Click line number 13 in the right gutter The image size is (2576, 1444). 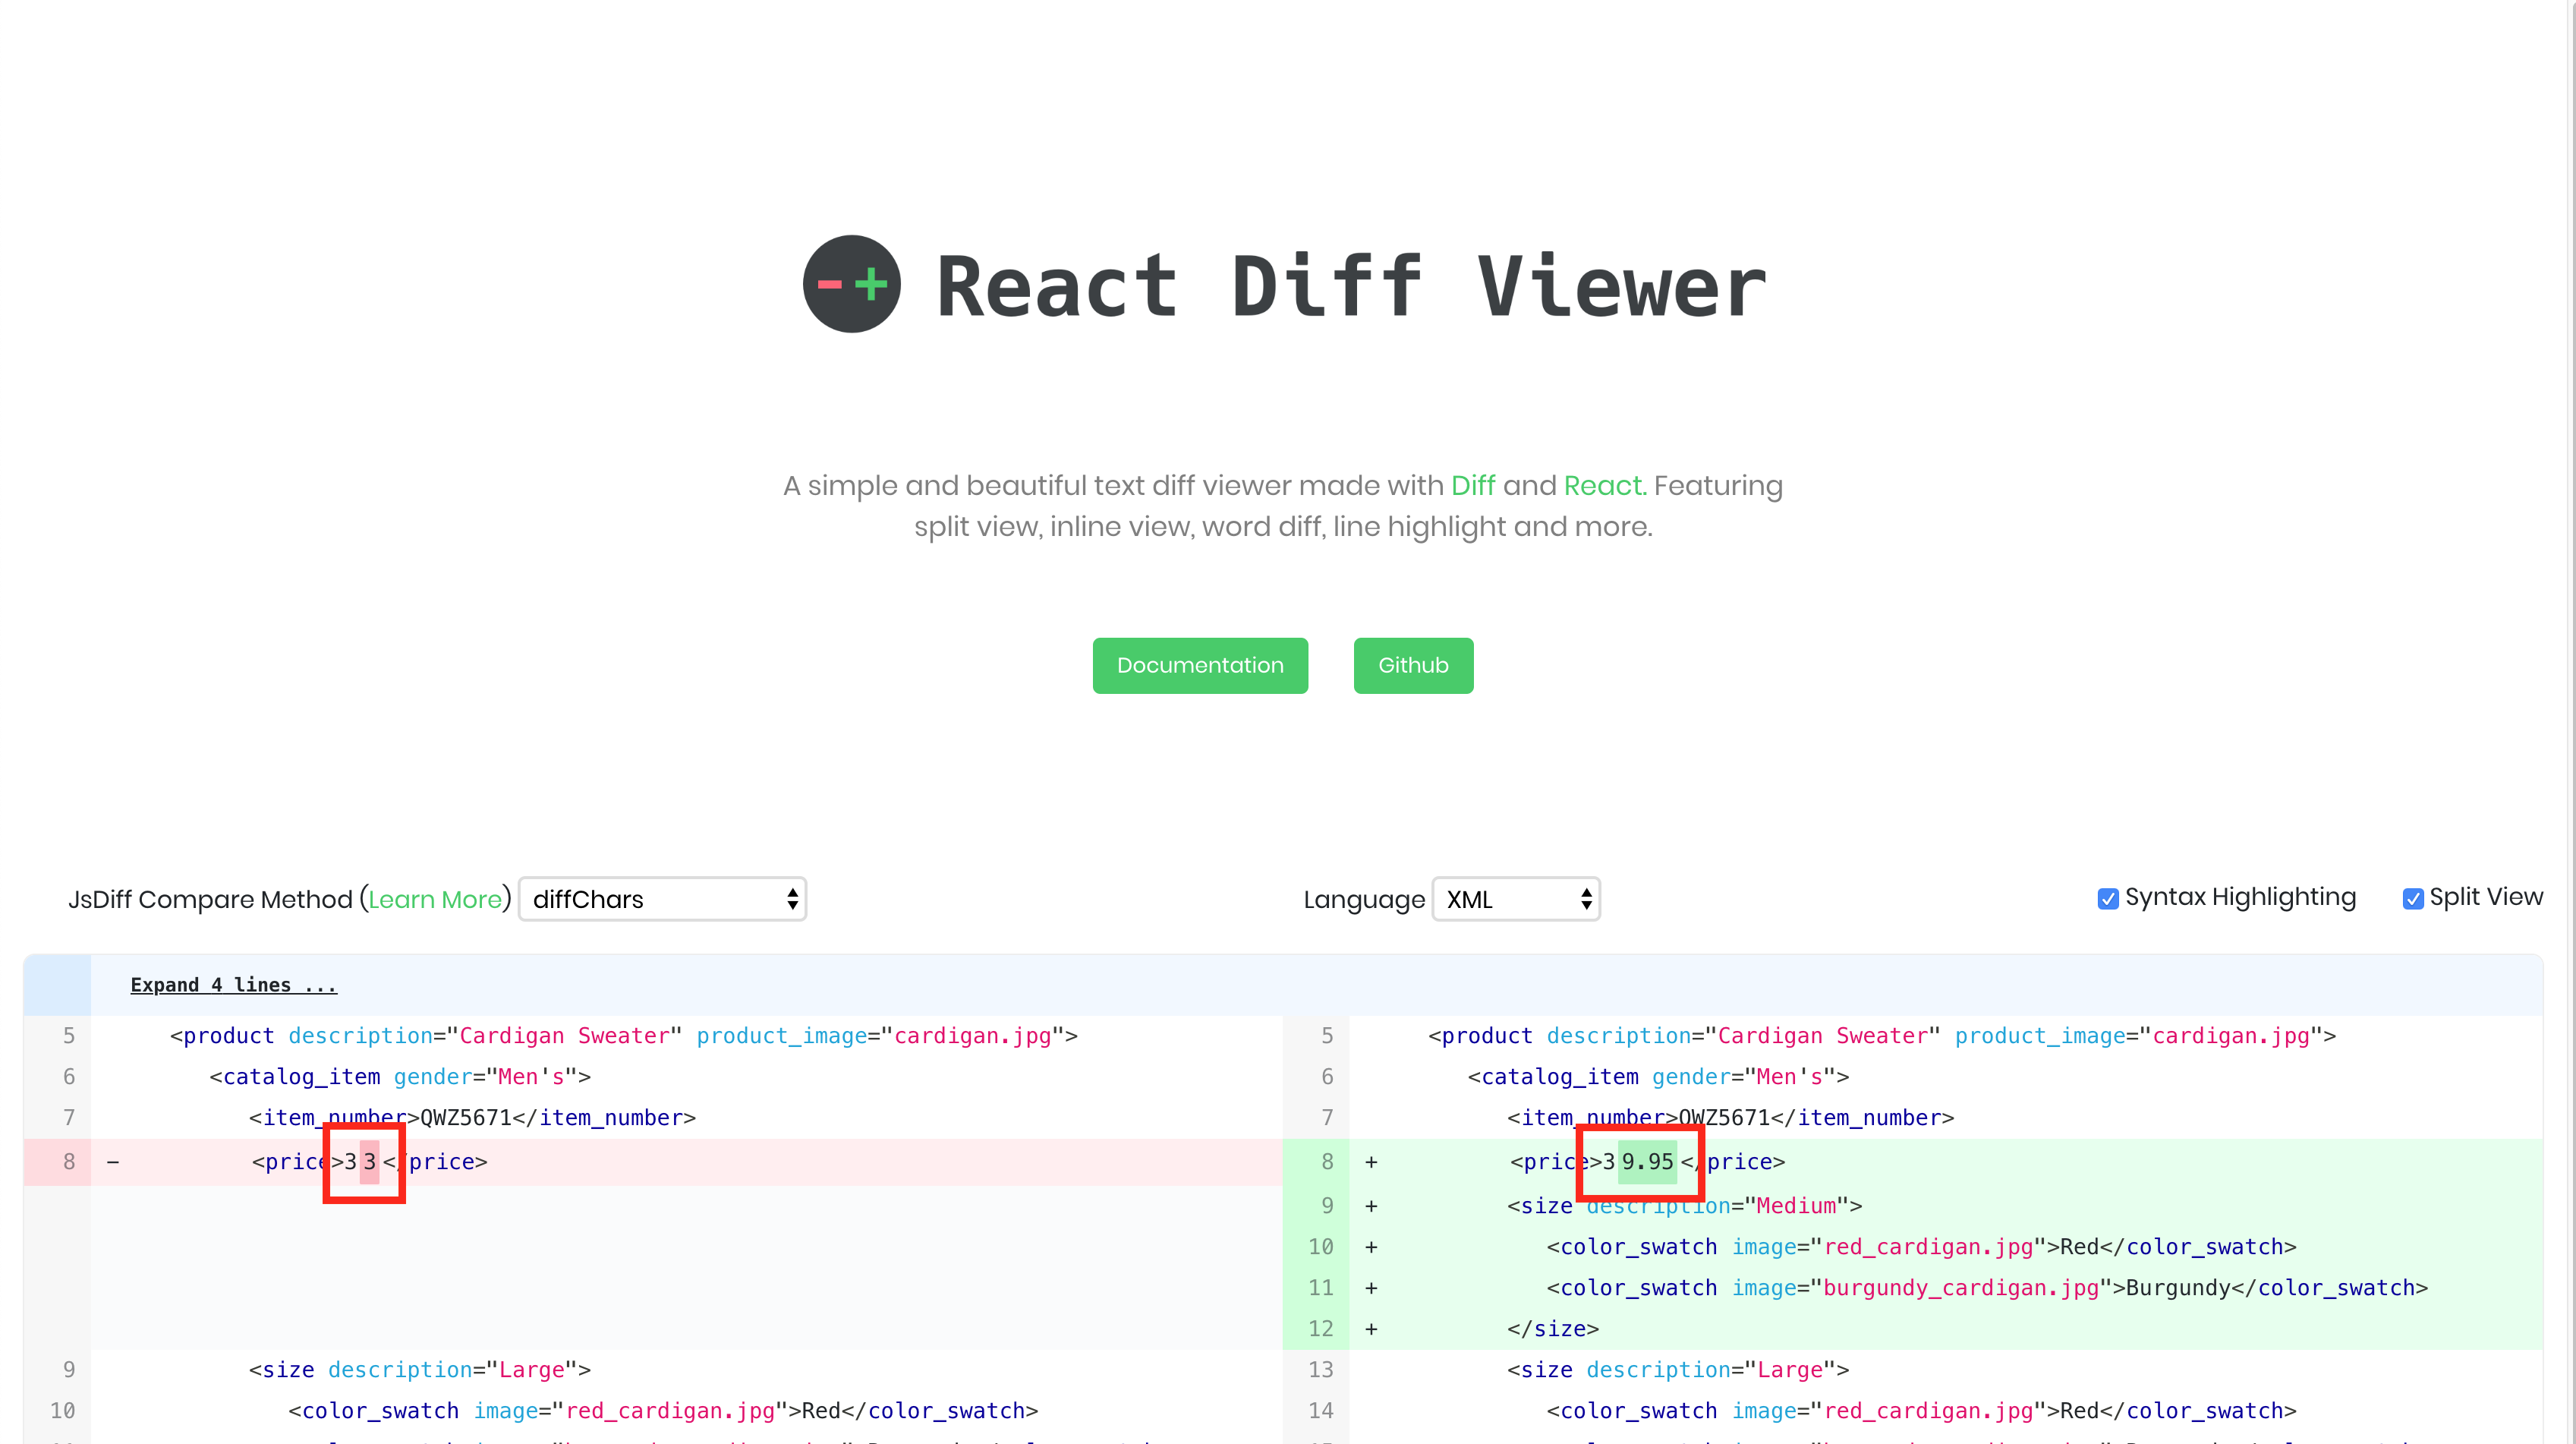[x=1320, y=1370]
